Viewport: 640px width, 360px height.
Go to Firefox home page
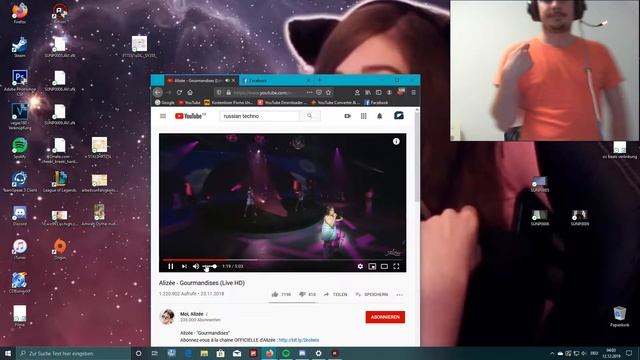pyautogui.click(x=190, y=93)
